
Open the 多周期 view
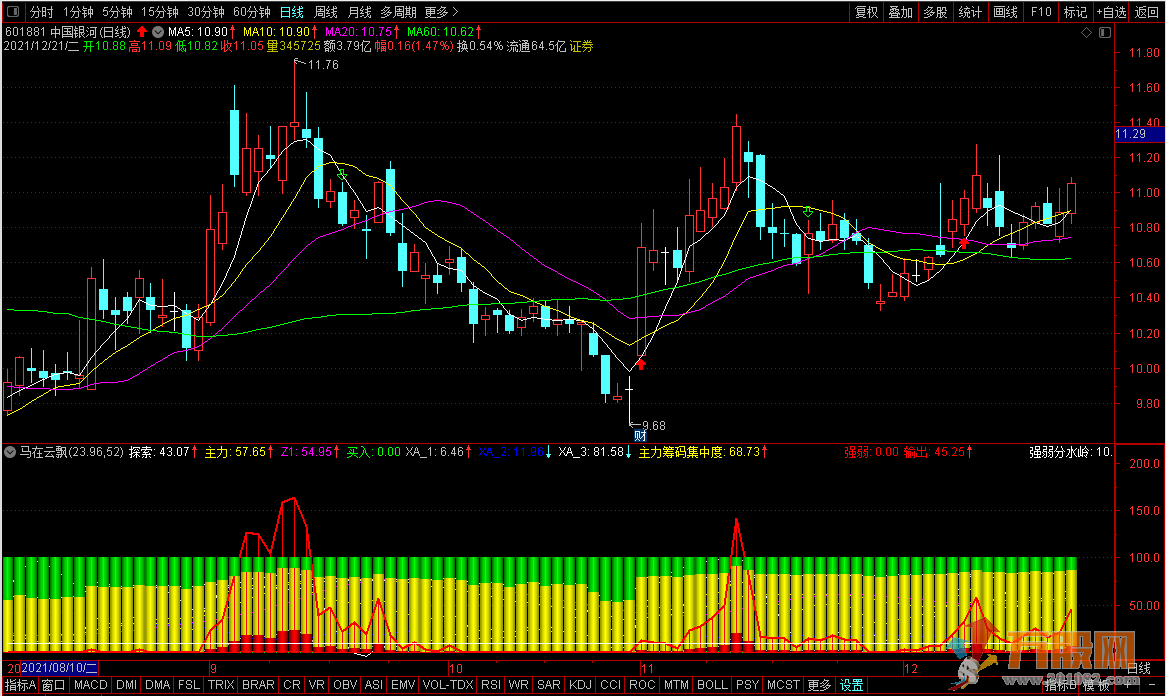pos(398,12)
